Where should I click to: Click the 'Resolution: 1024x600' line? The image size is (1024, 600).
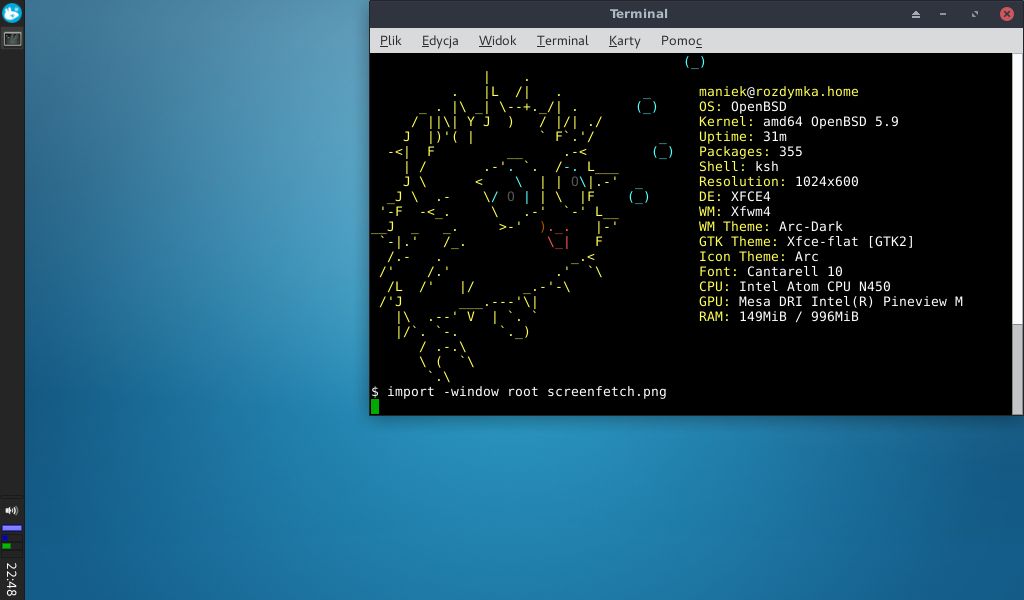click(778, 182)
